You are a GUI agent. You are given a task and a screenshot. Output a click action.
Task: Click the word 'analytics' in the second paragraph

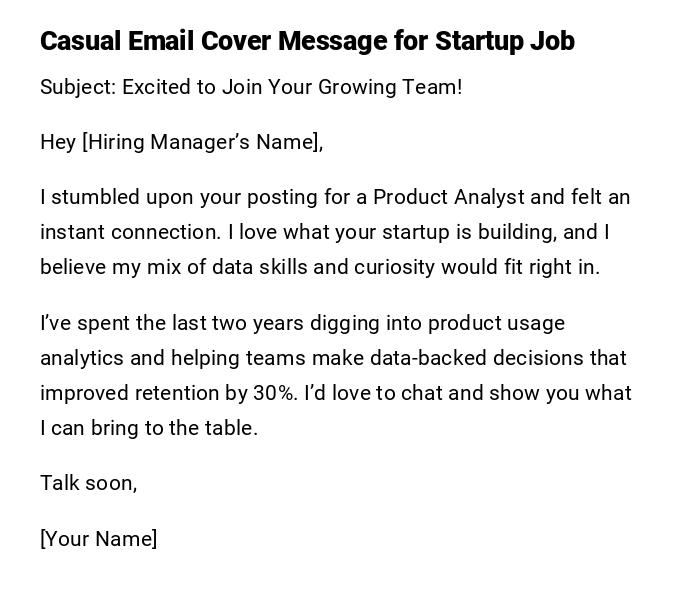pos(79,358)
